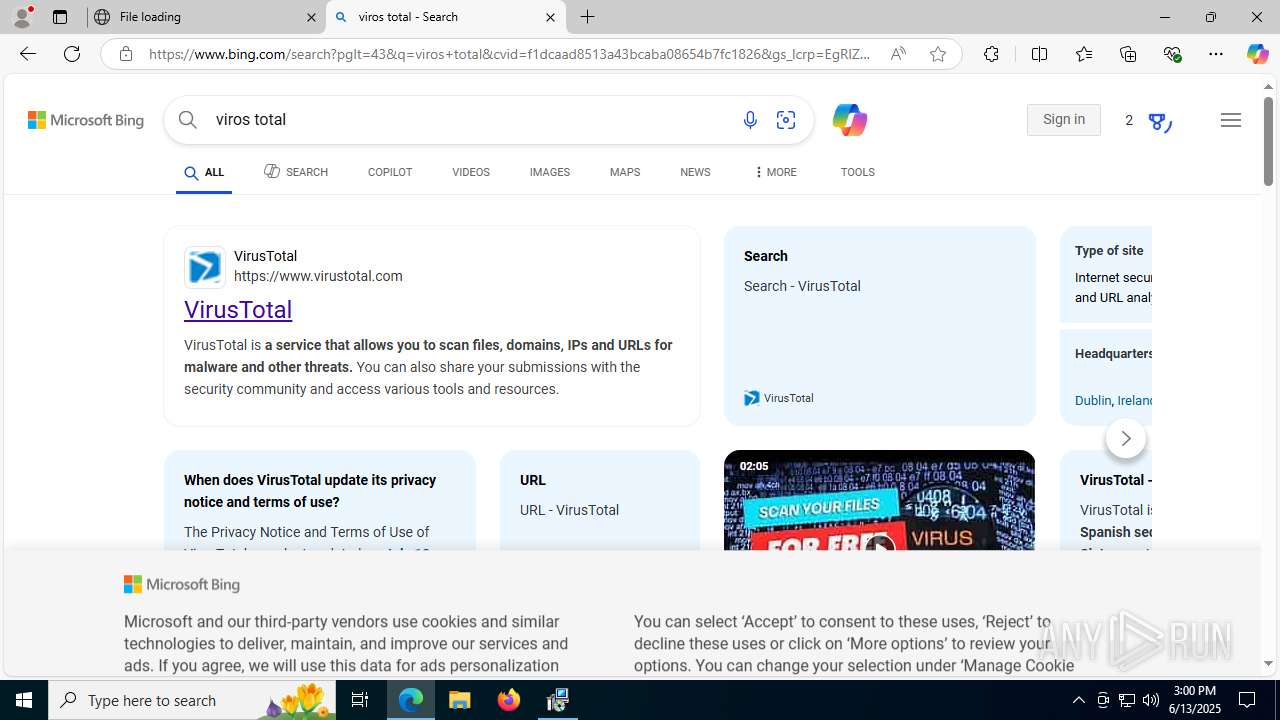Screen dimensions: 1280x720
Task: Open the Extensions puzzle icon
Action: tap(991, 54)
